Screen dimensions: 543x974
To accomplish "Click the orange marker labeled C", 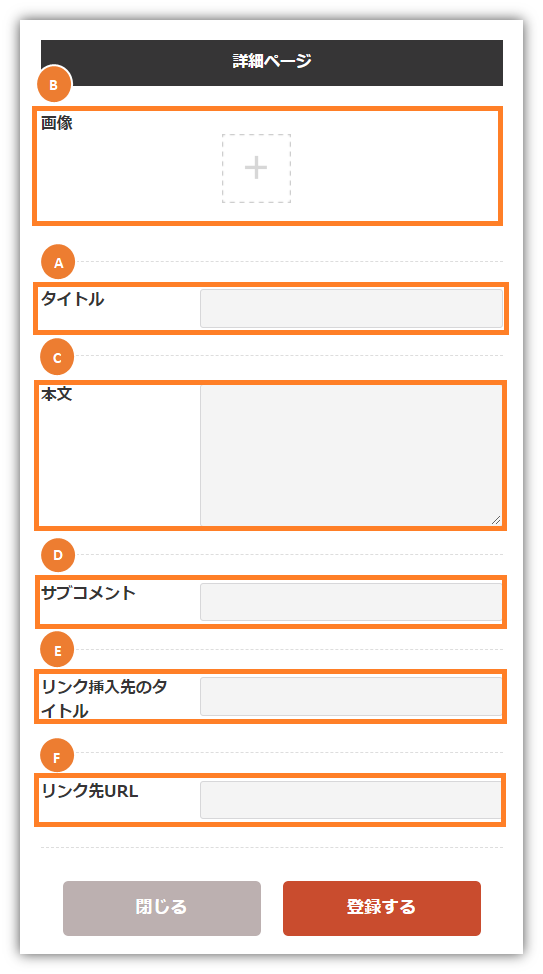I will 57,357.
